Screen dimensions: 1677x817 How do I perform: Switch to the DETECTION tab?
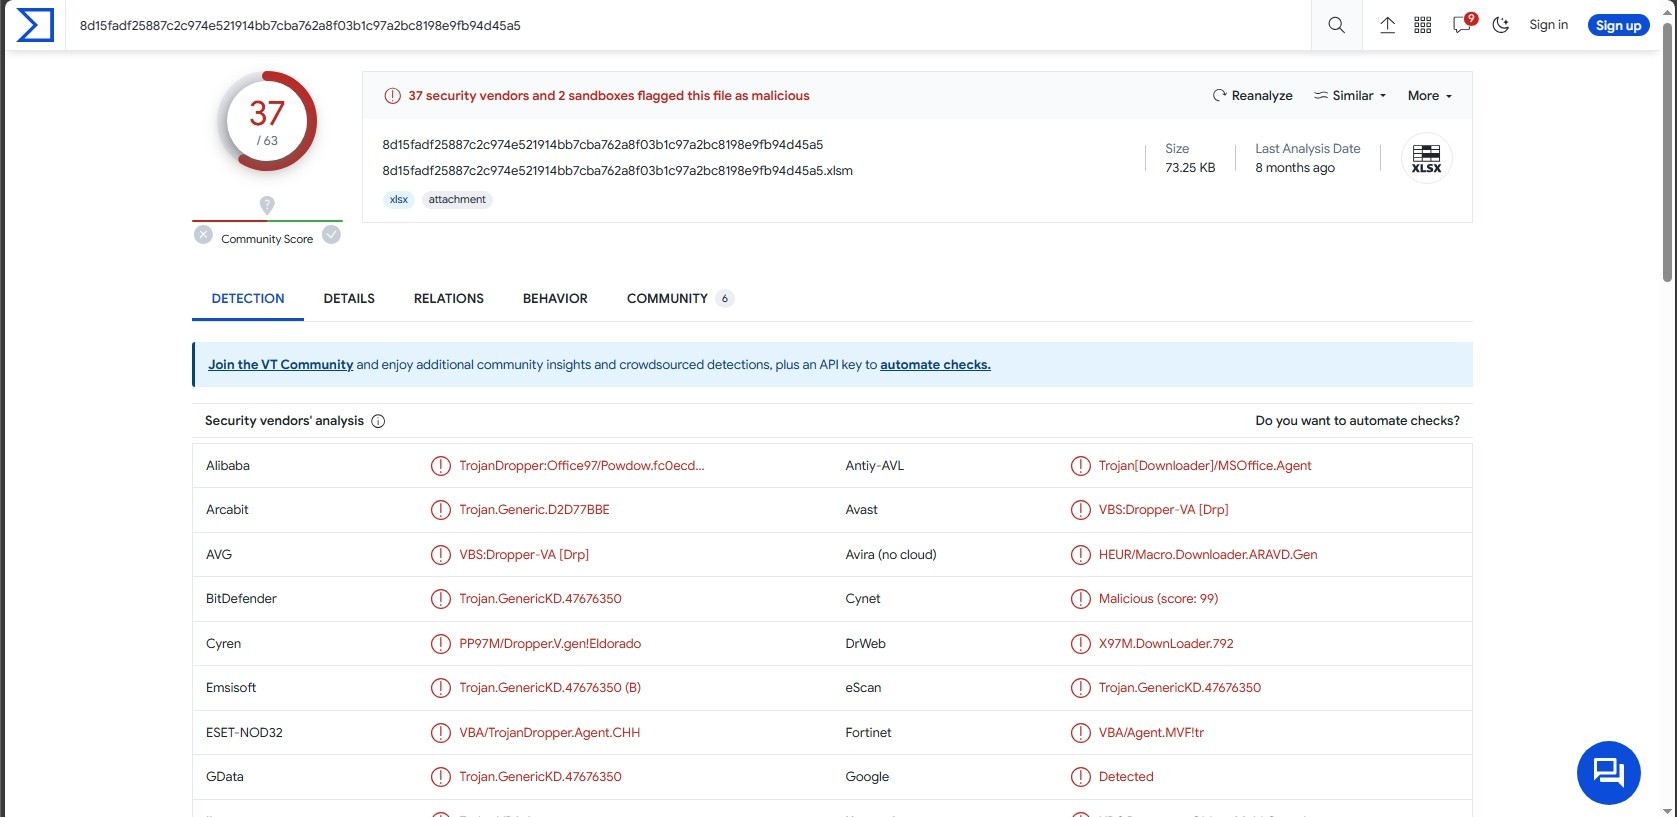click(x=248, y=299)
